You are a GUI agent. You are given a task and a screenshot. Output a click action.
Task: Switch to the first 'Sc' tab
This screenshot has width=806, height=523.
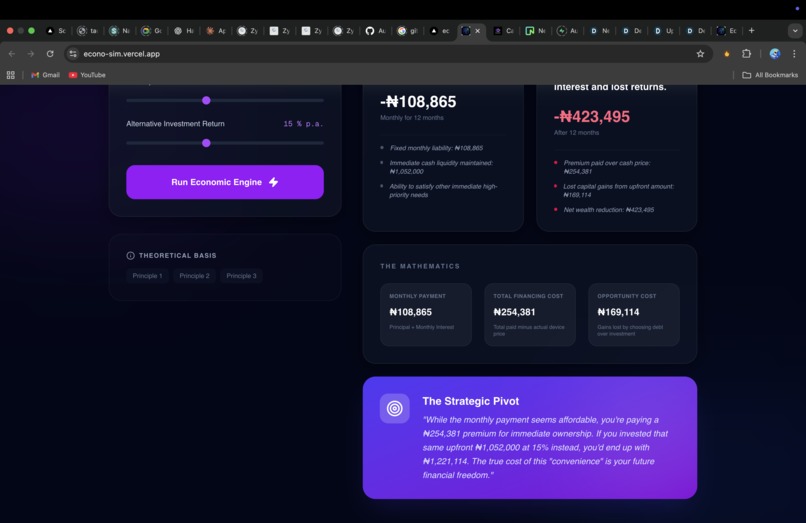click(56, 31)
